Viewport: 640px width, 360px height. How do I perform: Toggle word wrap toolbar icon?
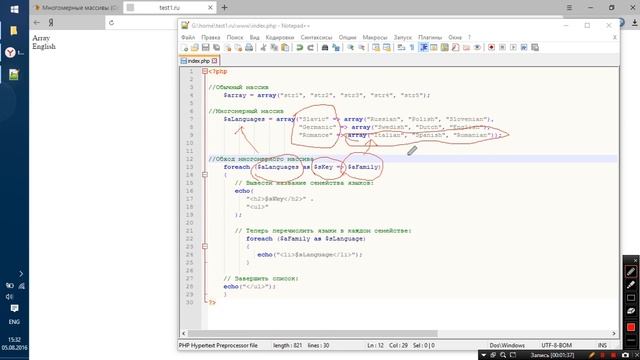coord(402,48)
